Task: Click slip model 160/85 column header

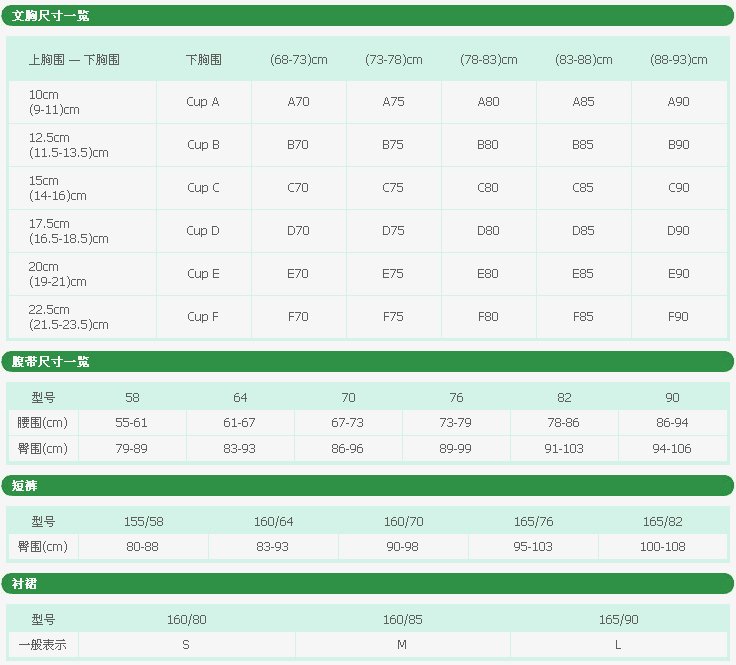Action: [x=402, y=619]
